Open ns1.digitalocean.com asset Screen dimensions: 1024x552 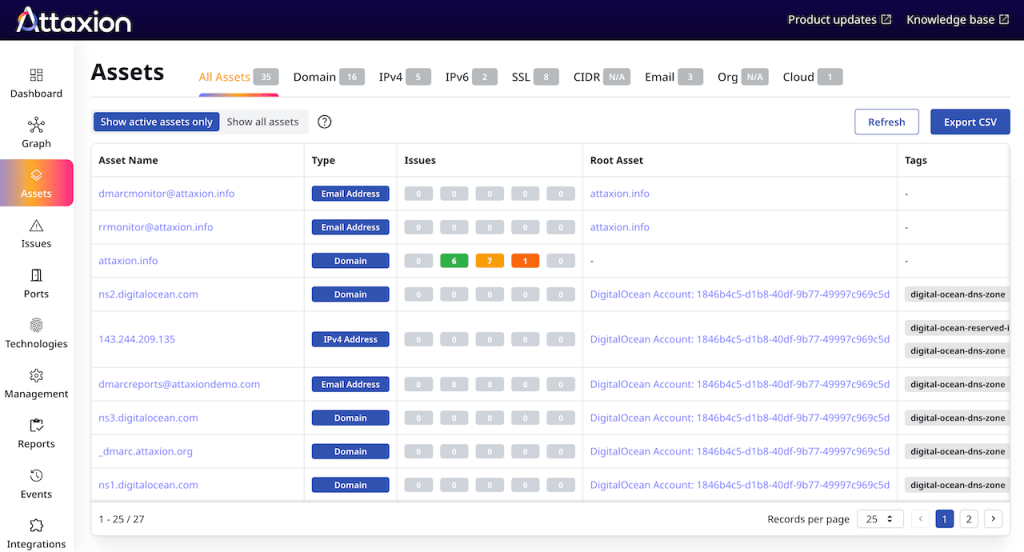click(x=148, y=485)
